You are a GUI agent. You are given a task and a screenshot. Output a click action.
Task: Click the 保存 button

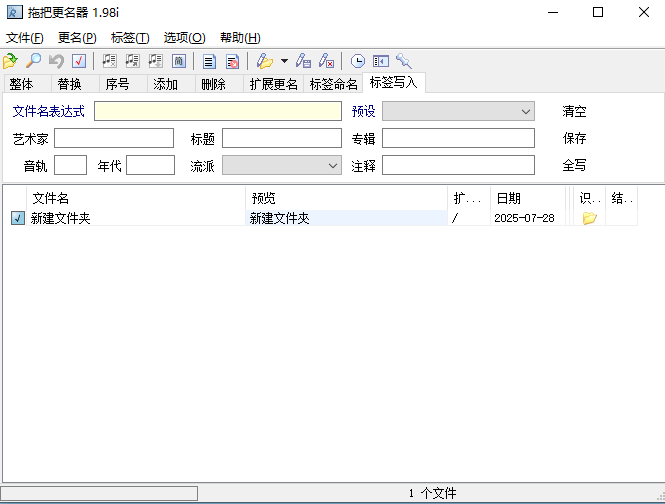(x=574, y=138)
